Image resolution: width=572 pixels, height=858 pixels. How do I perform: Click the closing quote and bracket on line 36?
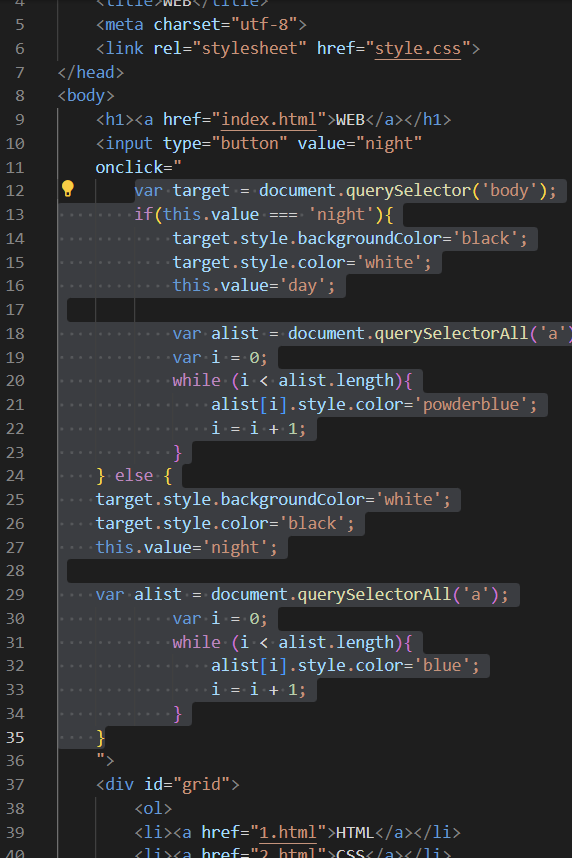pyautogui.click(x=105, y=761)
